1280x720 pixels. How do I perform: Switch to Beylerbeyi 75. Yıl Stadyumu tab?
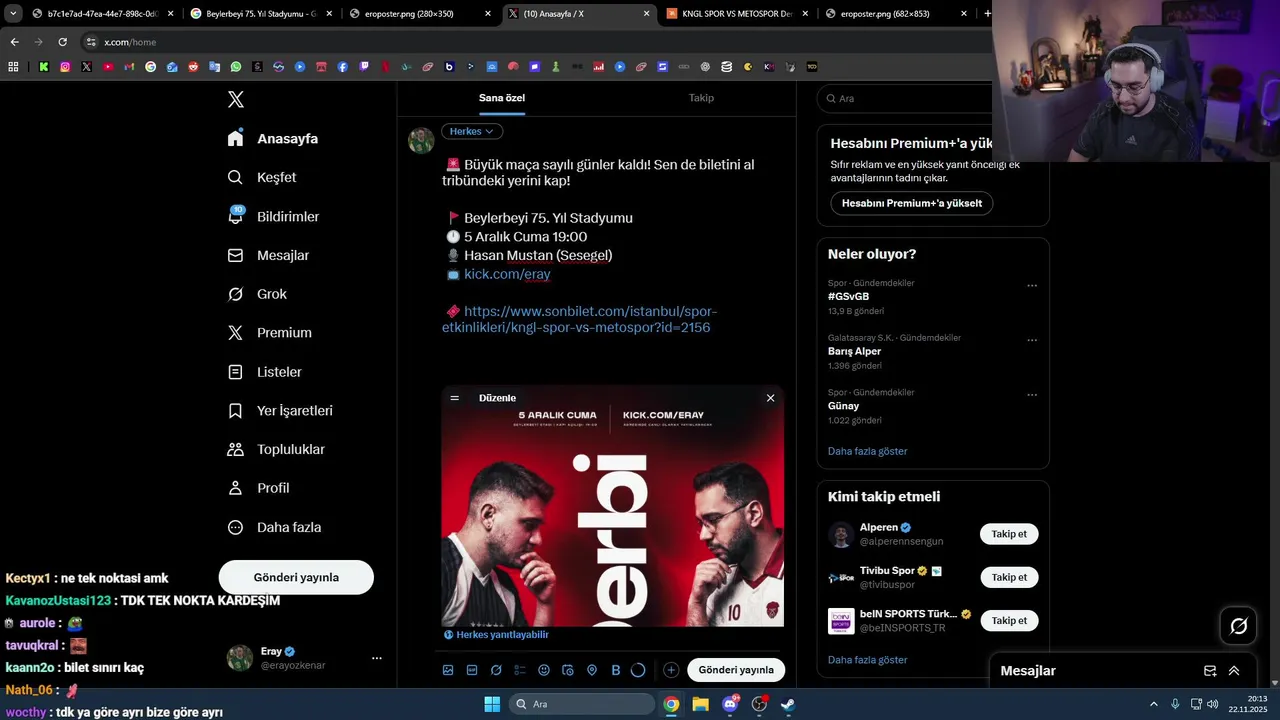(x=260, y=14)
